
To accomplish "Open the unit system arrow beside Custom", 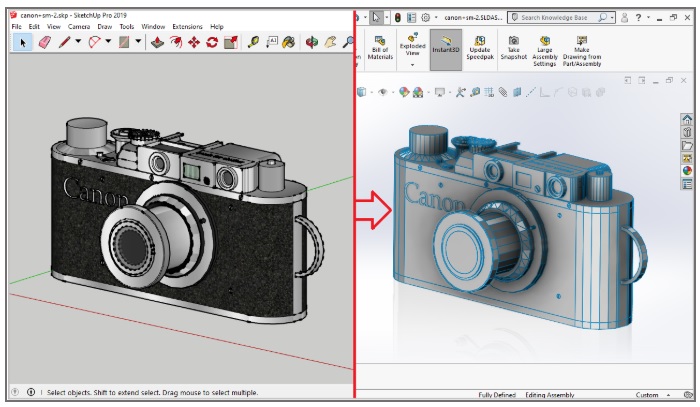I will tap(668, 395).
